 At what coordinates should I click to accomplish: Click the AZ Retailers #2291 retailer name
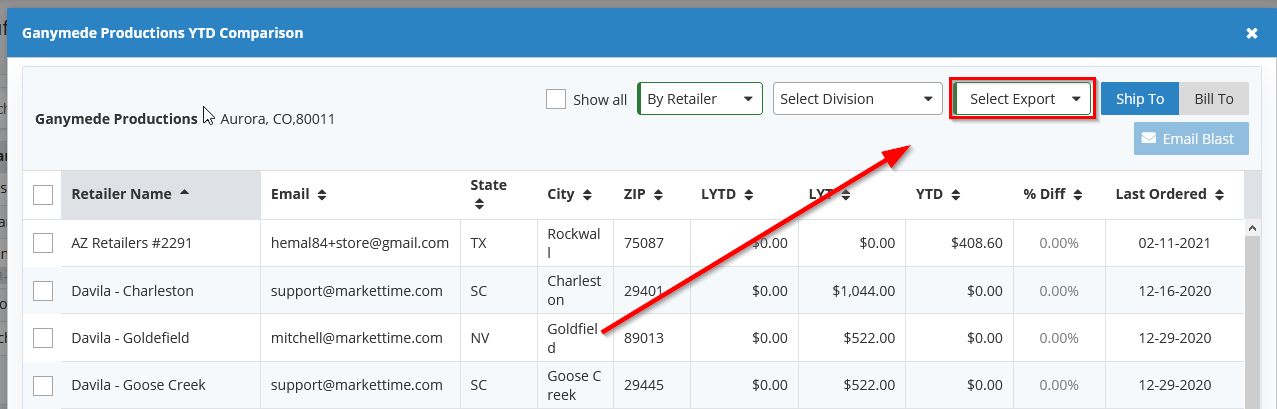coord(131,243)
